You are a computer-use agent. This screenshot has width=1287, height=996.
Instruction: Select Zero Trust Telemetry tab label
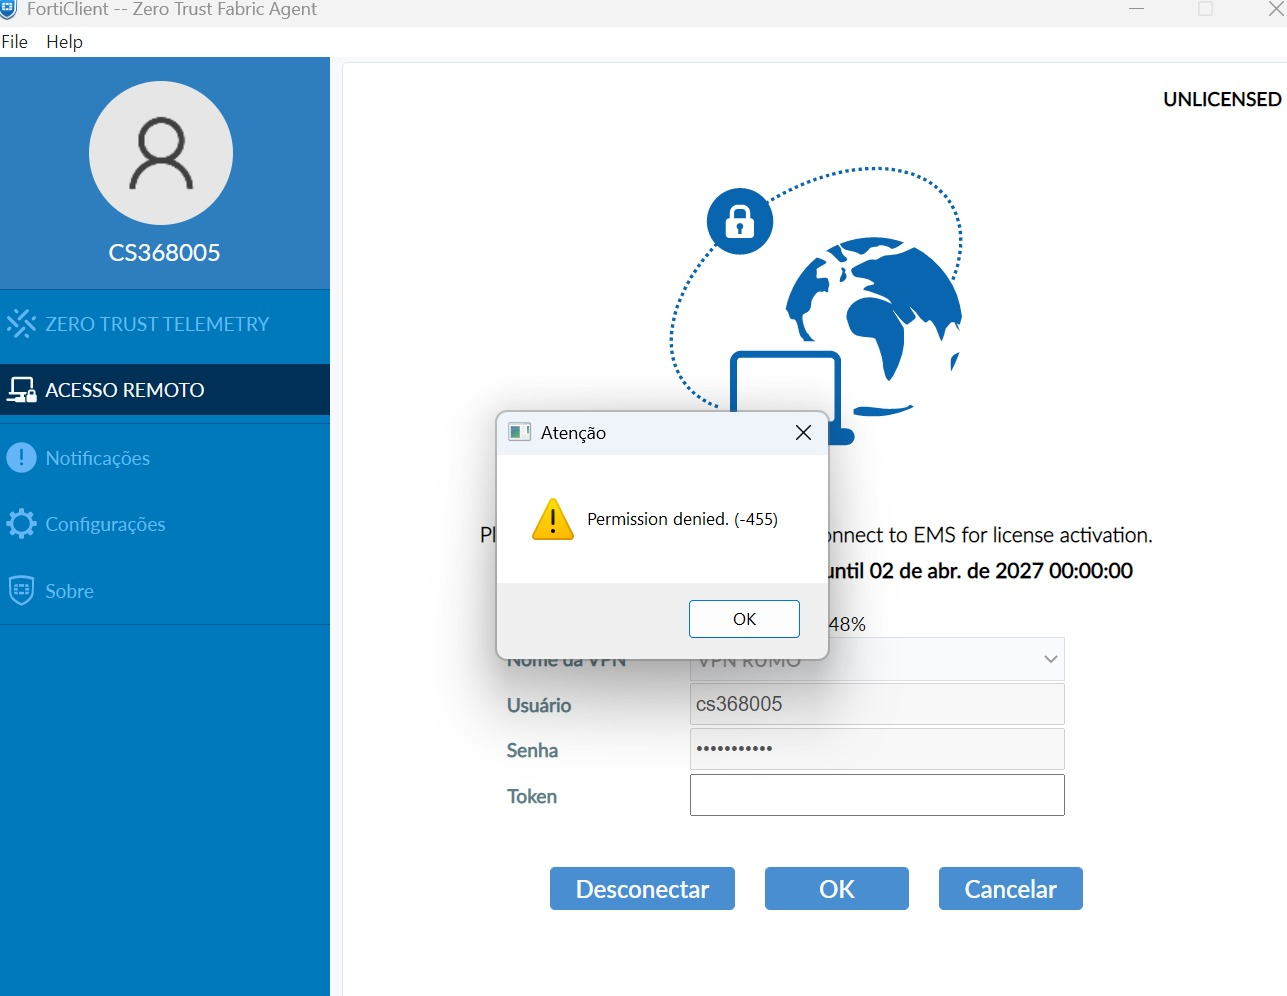[x=157, y=324]
